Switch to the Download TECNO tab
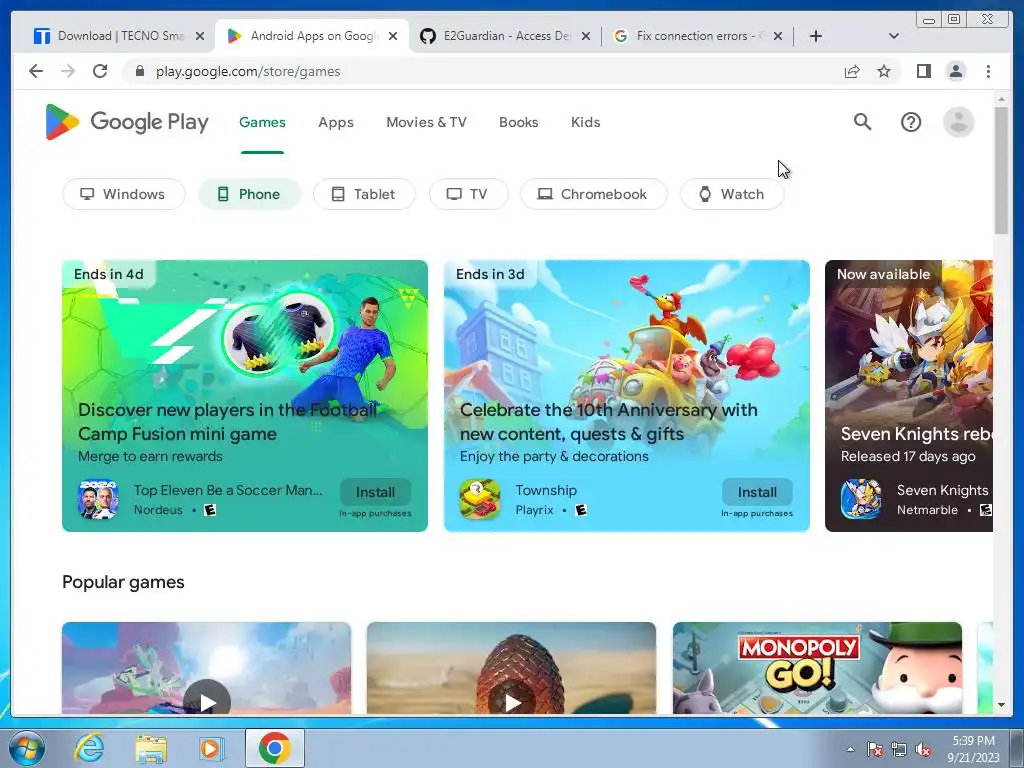Viewport: 1024px width, 768px height. (x=119, y=36)
